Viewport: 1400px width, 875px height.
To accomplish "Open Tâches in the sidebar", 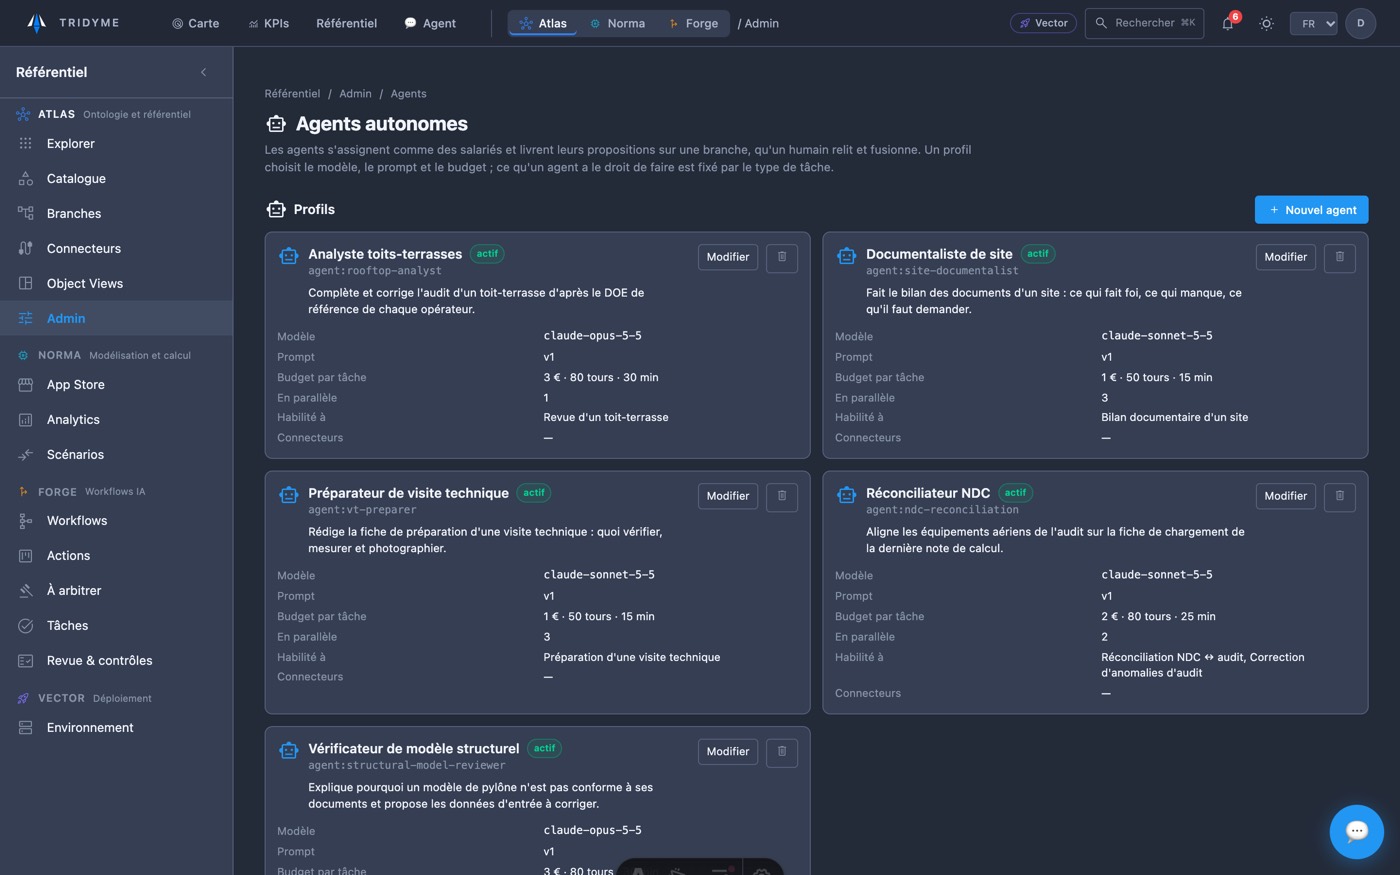I will [x=116, y=626].
